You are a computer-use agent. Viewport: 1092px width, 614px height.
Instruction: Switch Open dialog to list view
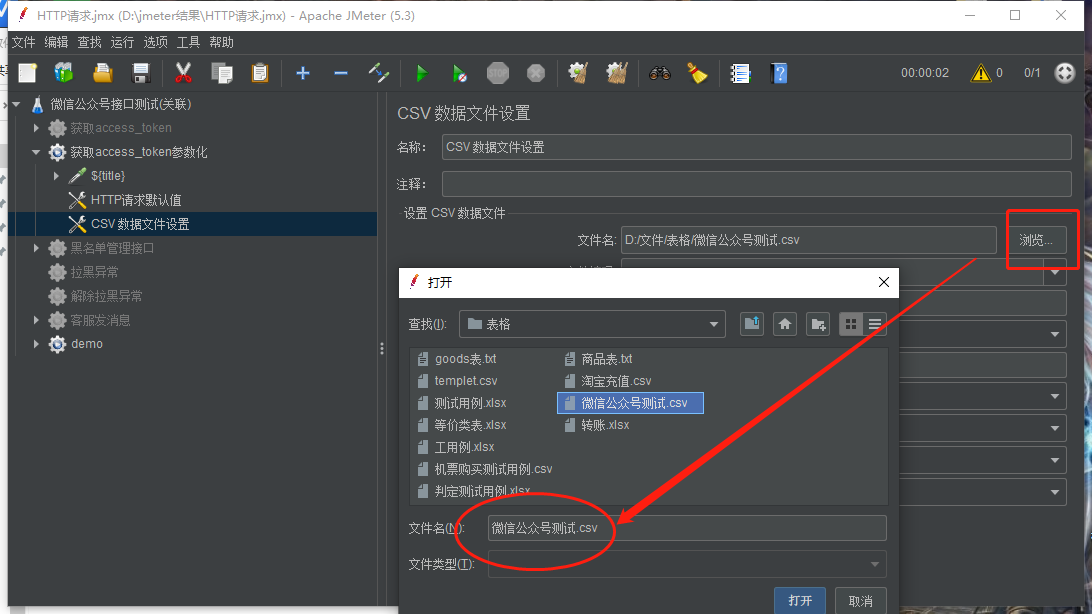[851, 324]
